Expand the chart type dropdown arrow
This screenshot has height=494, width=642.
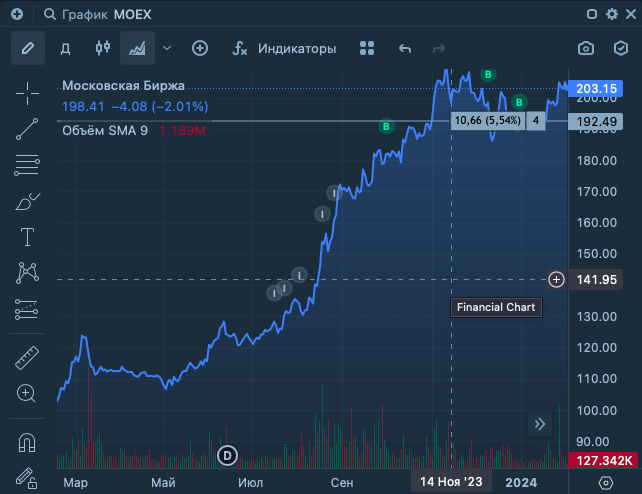coord(167,48)
